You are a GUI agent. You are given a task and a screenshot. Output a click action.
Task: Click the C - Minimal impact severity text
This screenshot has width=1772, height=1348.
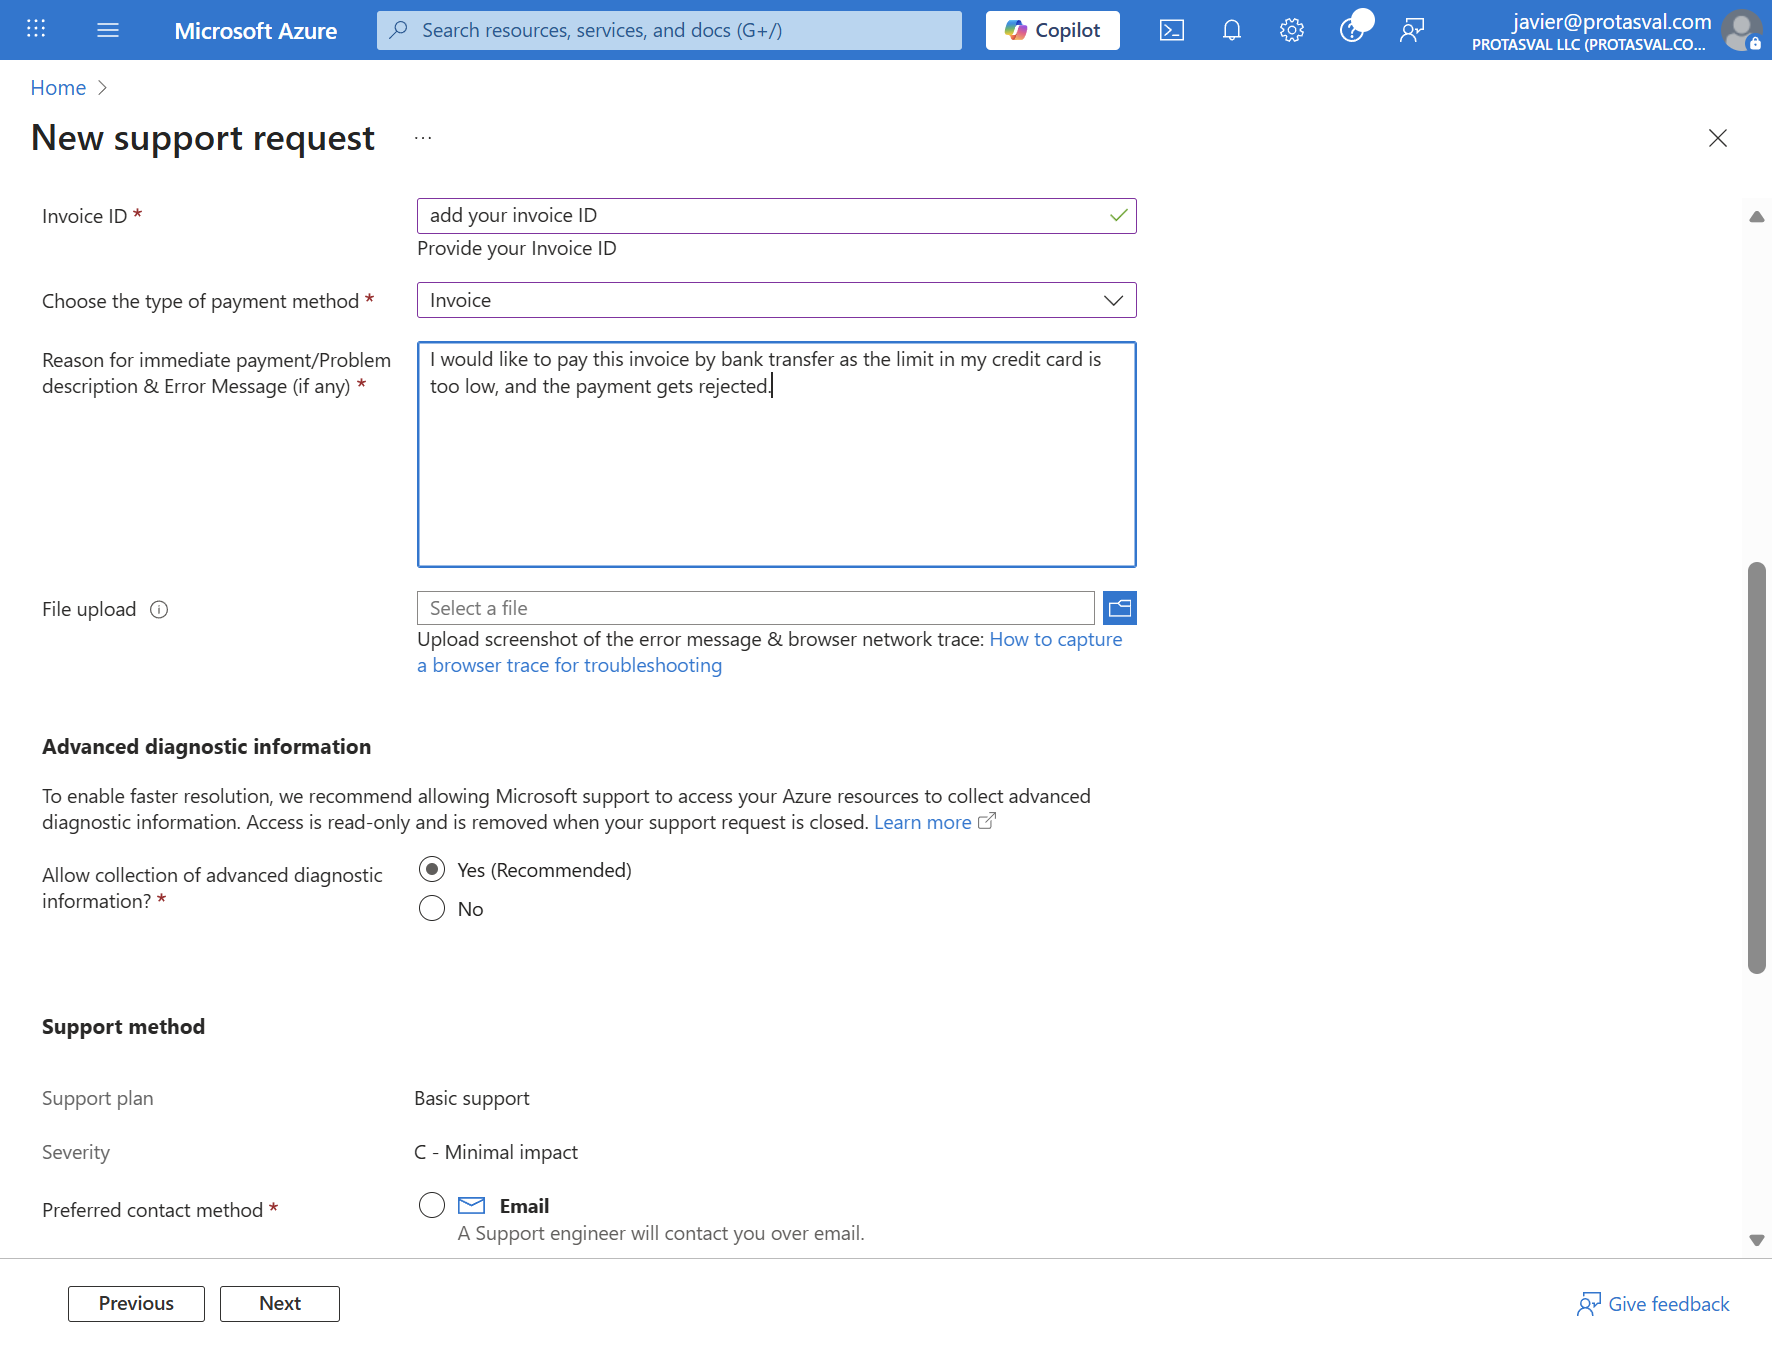click(496, 1152)
